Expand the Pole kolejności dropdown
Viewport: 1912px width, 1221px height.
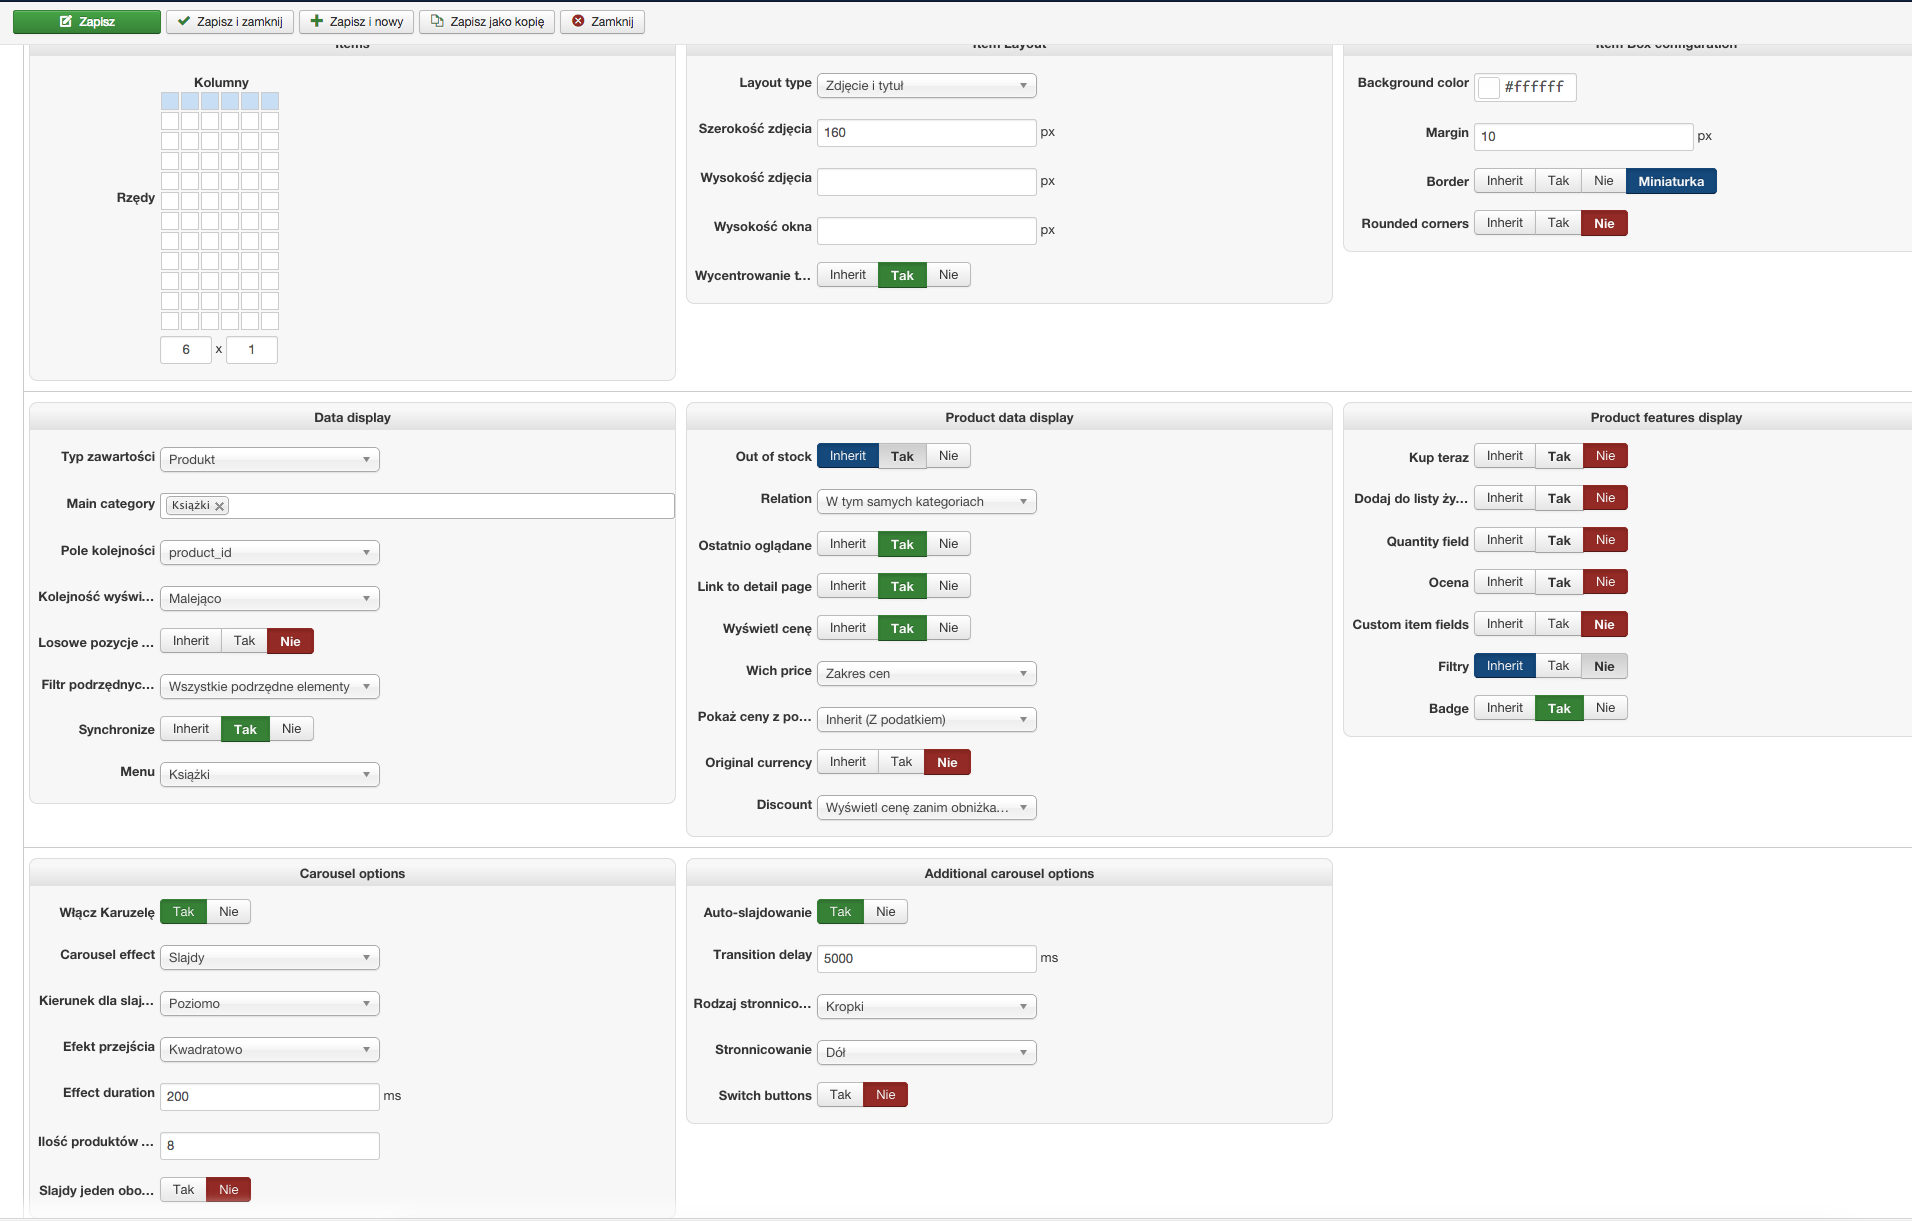pos(270,553)
